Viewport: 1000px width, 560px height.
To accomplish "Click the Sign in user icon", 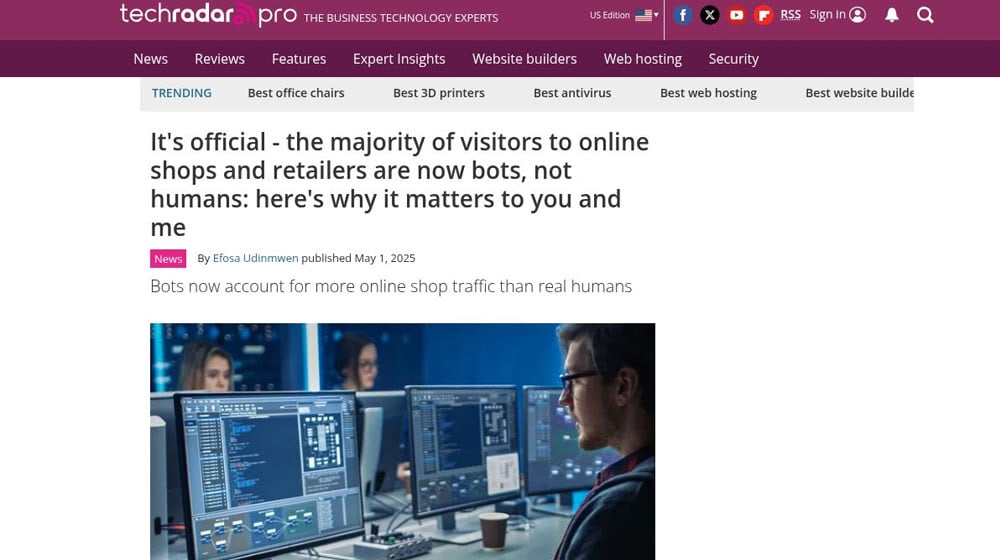I will (x=858, y=15).
